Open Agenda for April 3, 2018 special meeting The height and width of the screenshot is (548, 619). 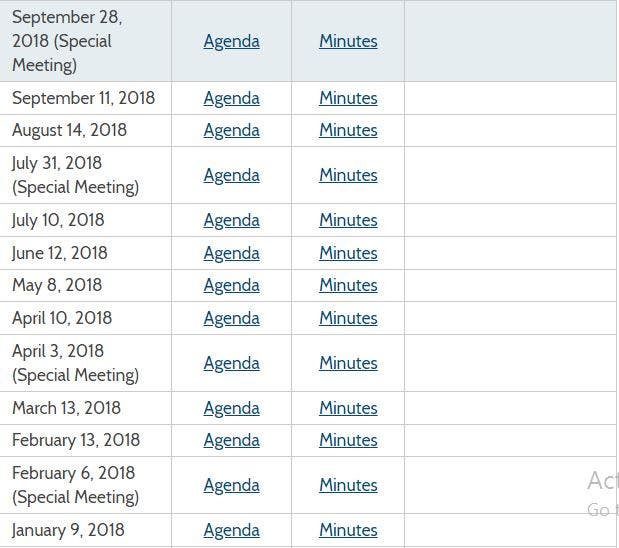point(231,363)
